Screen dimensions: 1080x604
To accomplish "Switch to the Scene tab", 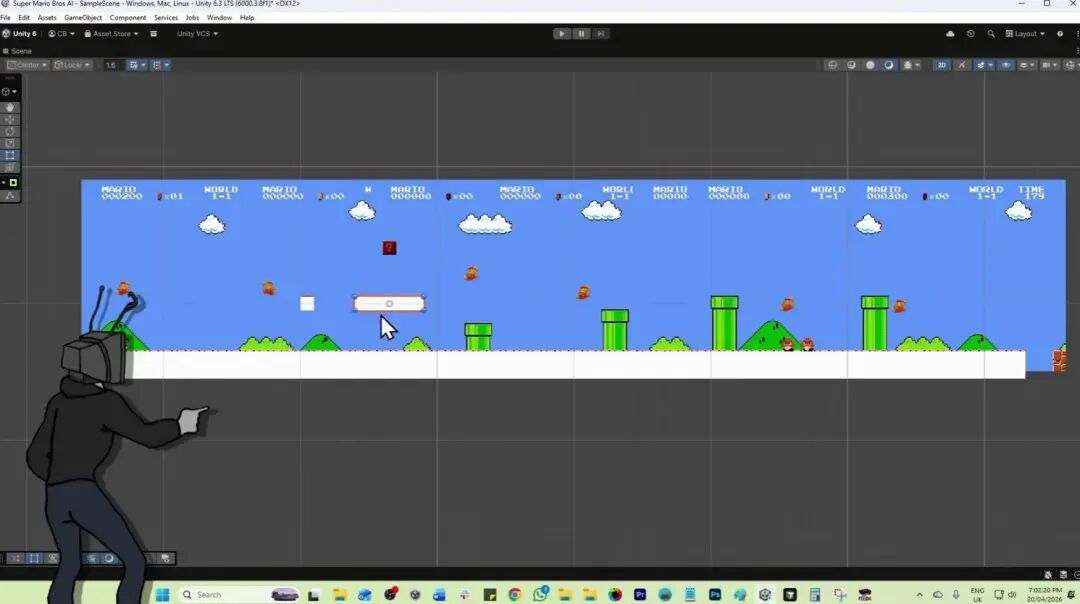I will [17, 51].
